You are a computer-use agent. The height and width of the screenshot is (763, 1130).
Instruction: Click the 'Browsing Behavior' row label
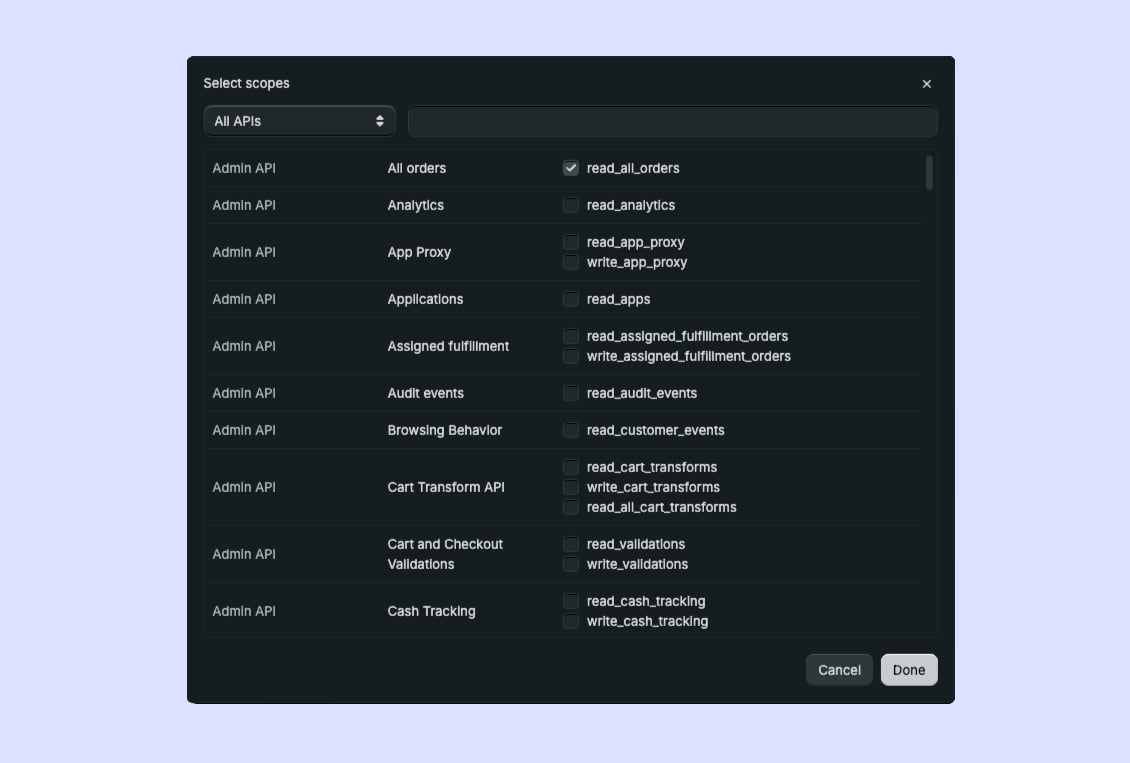(x=445, y=431)
